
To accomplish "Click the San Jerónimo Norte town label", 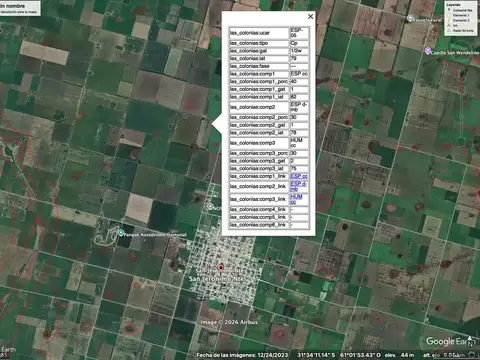I will click(216, 279).
